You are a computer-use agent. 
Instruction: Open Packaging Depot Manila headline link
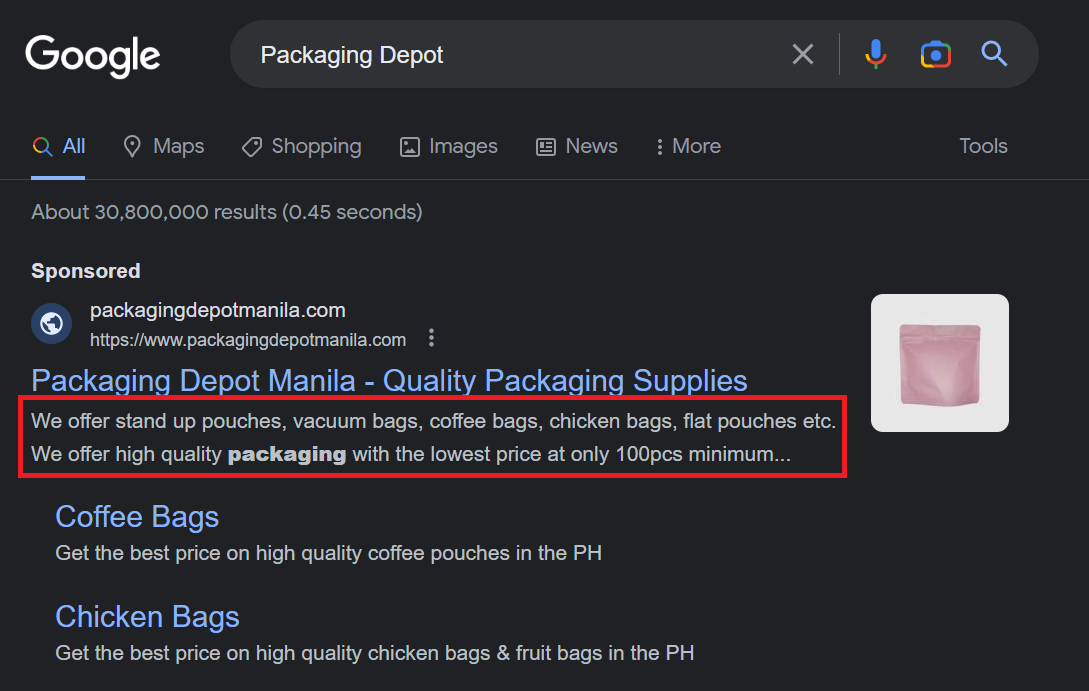point(389,381)
